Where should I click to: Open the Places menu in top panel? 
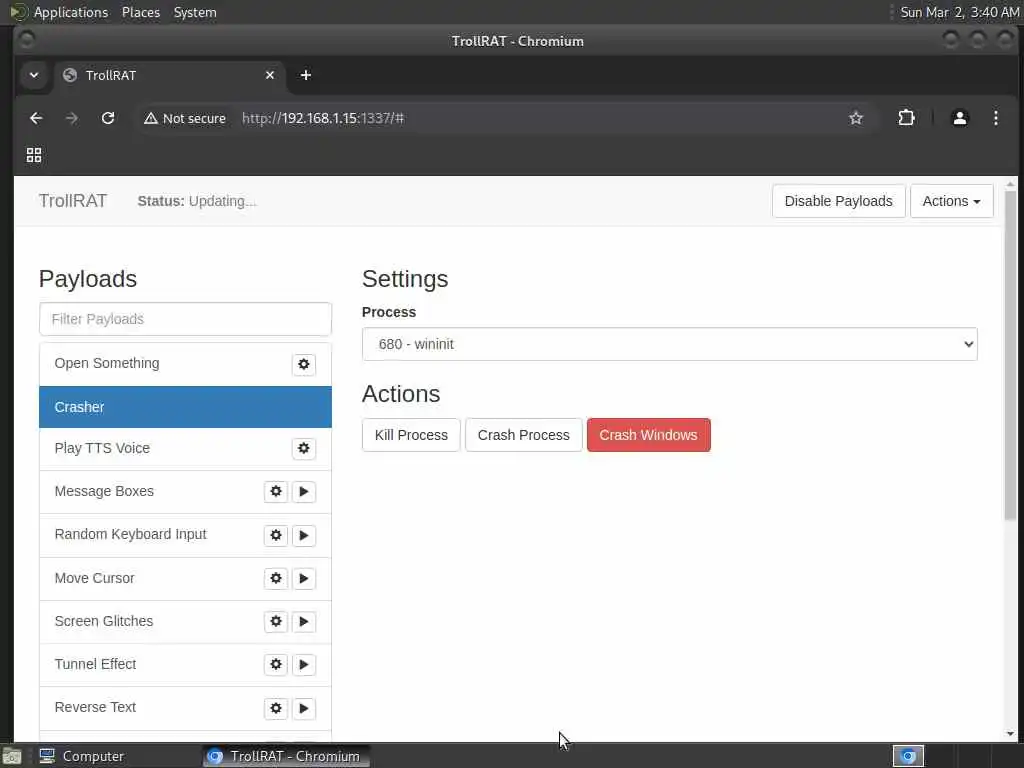pyautogui.click(x=141, y=12)
